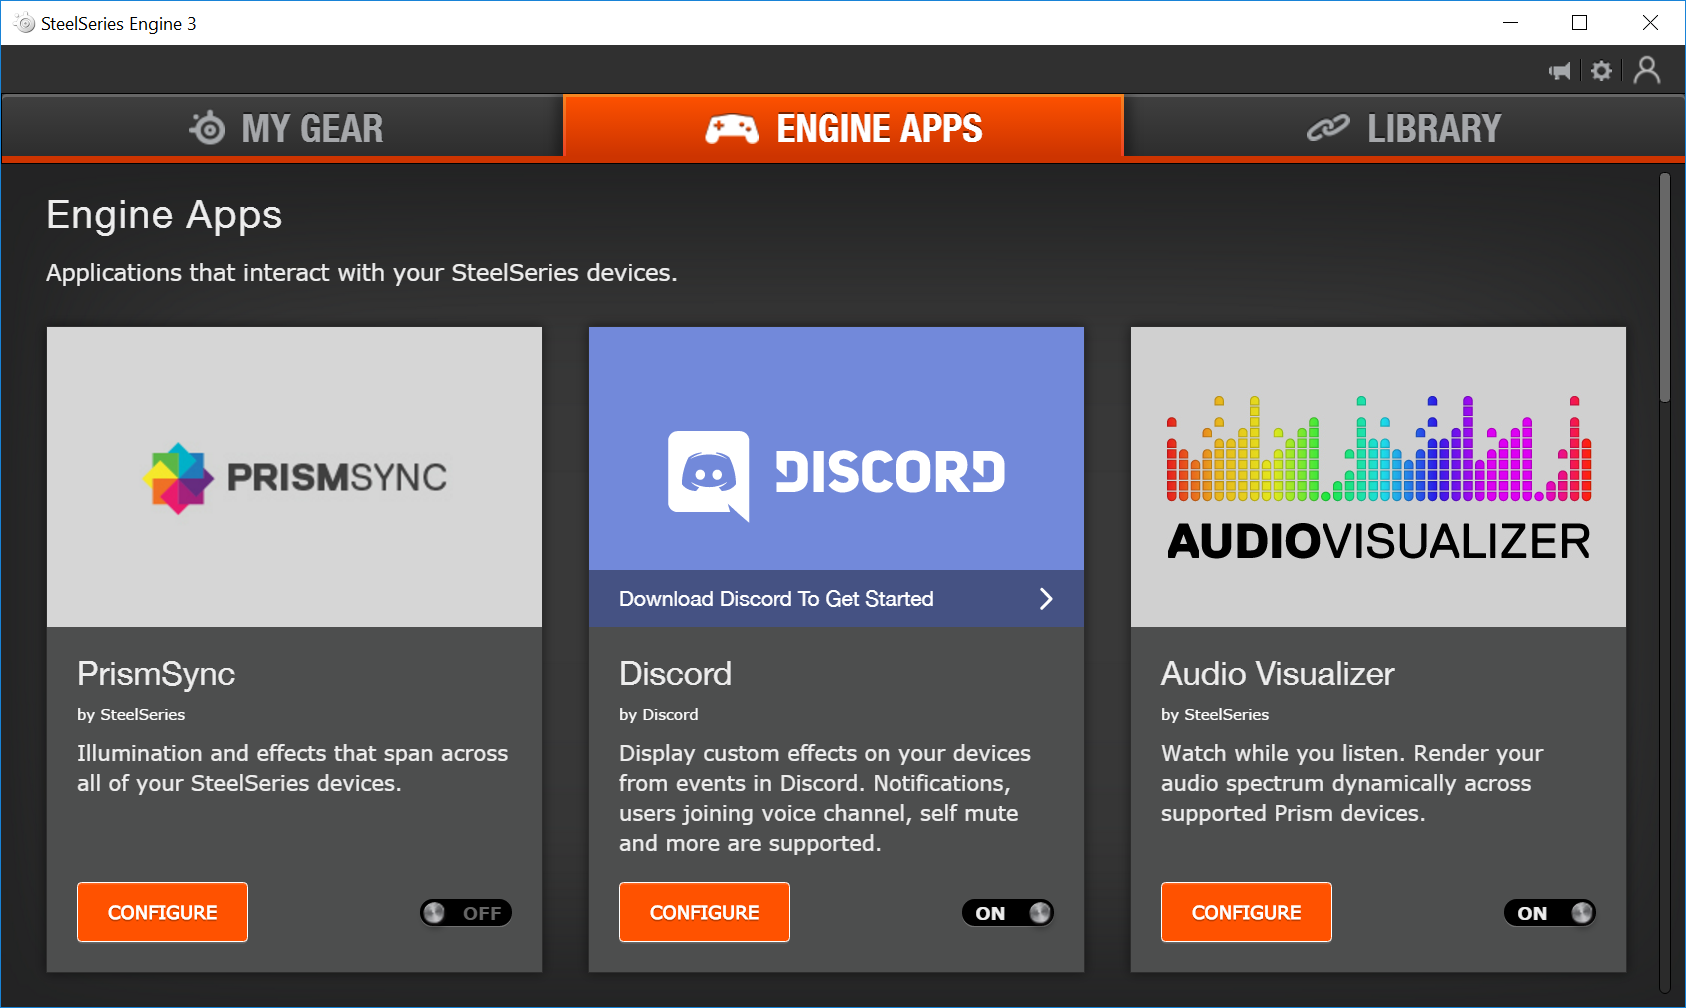Open the LIBRARY tab
Image resolution: width=1686 pixels, height=1008 pixels.
(x=1405, y=128)
